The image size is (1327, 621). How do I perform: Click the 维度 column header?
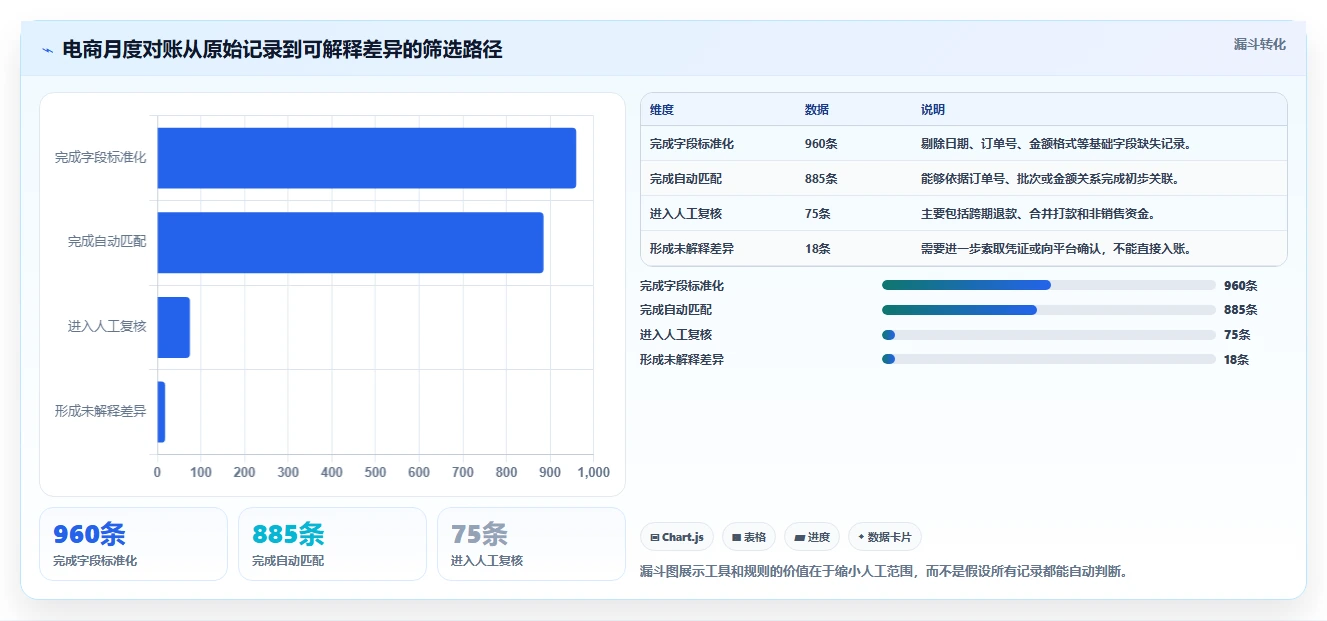tap(662, 110)
